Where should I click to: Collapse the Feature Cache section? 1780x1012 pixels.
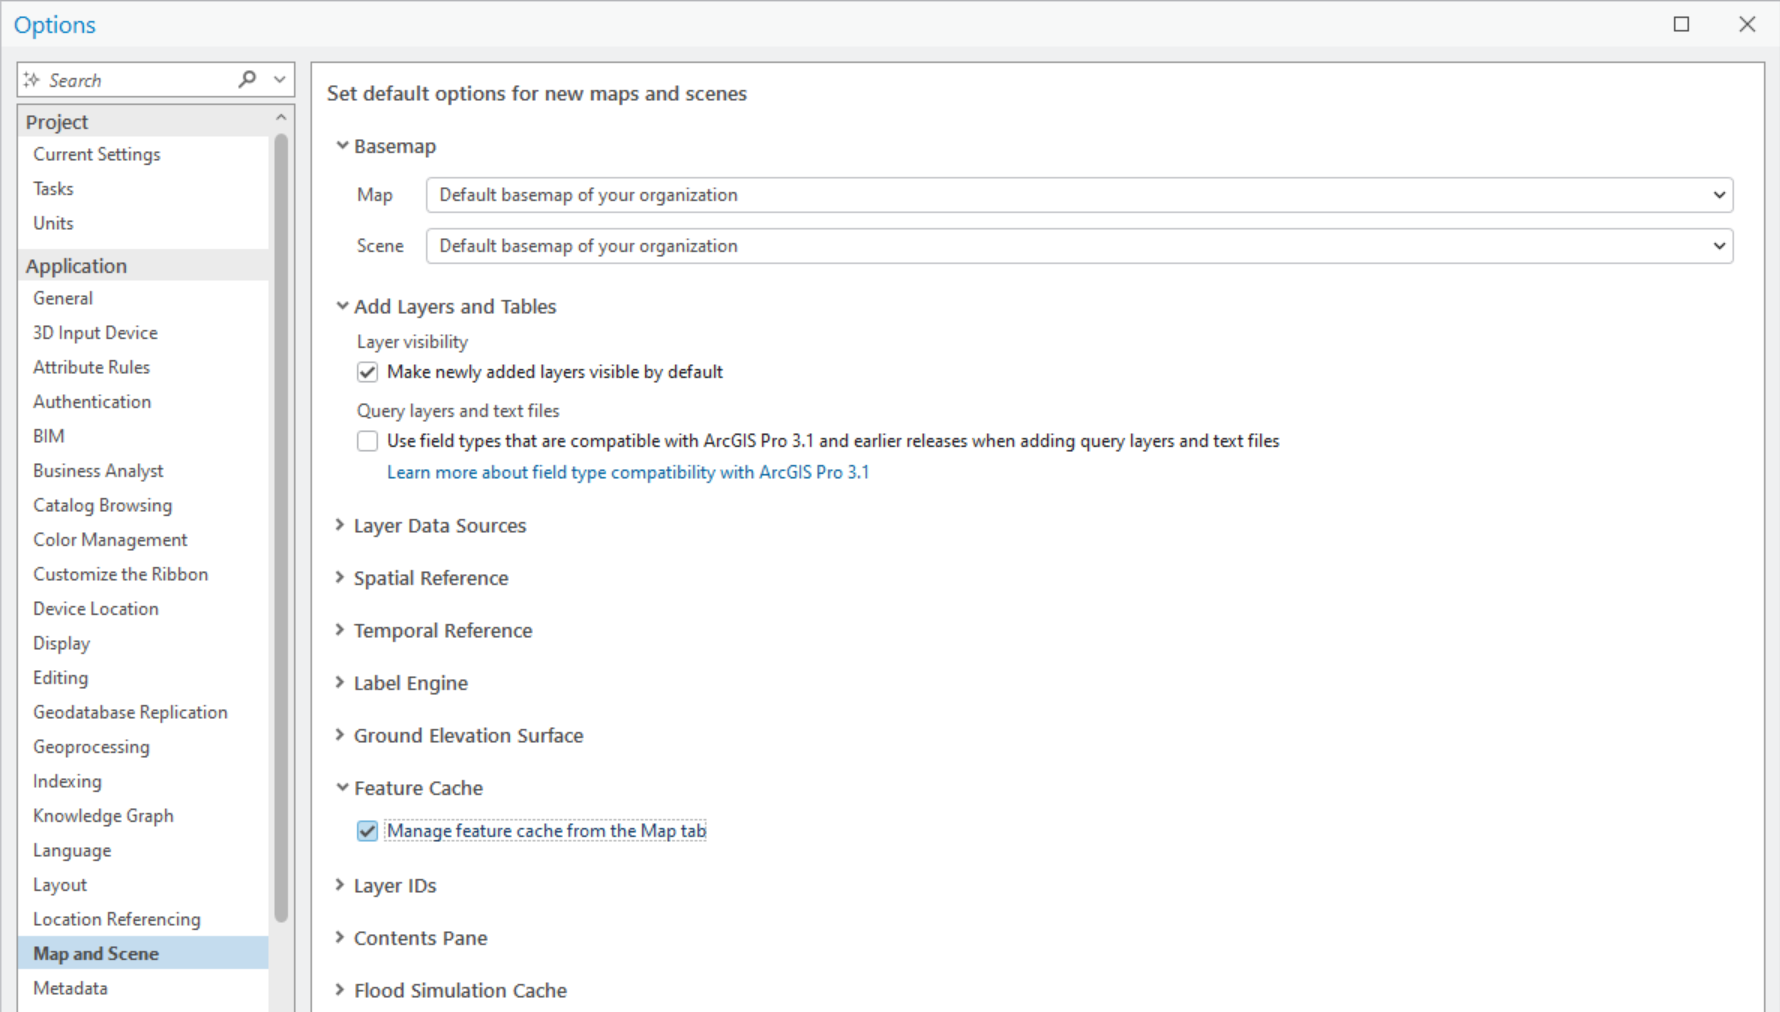pos(342,788)
